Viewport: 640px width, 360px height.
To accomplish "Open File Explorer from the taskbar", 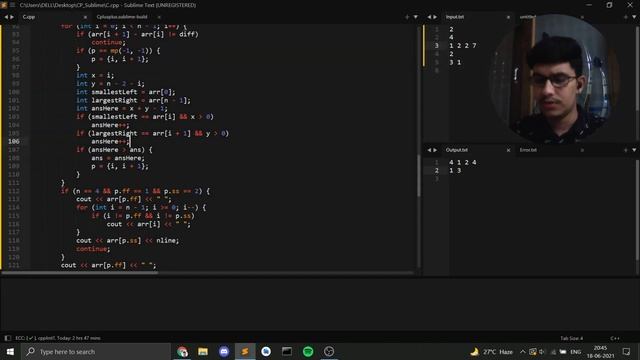I will pyautogui.click(x=203, y=351).
